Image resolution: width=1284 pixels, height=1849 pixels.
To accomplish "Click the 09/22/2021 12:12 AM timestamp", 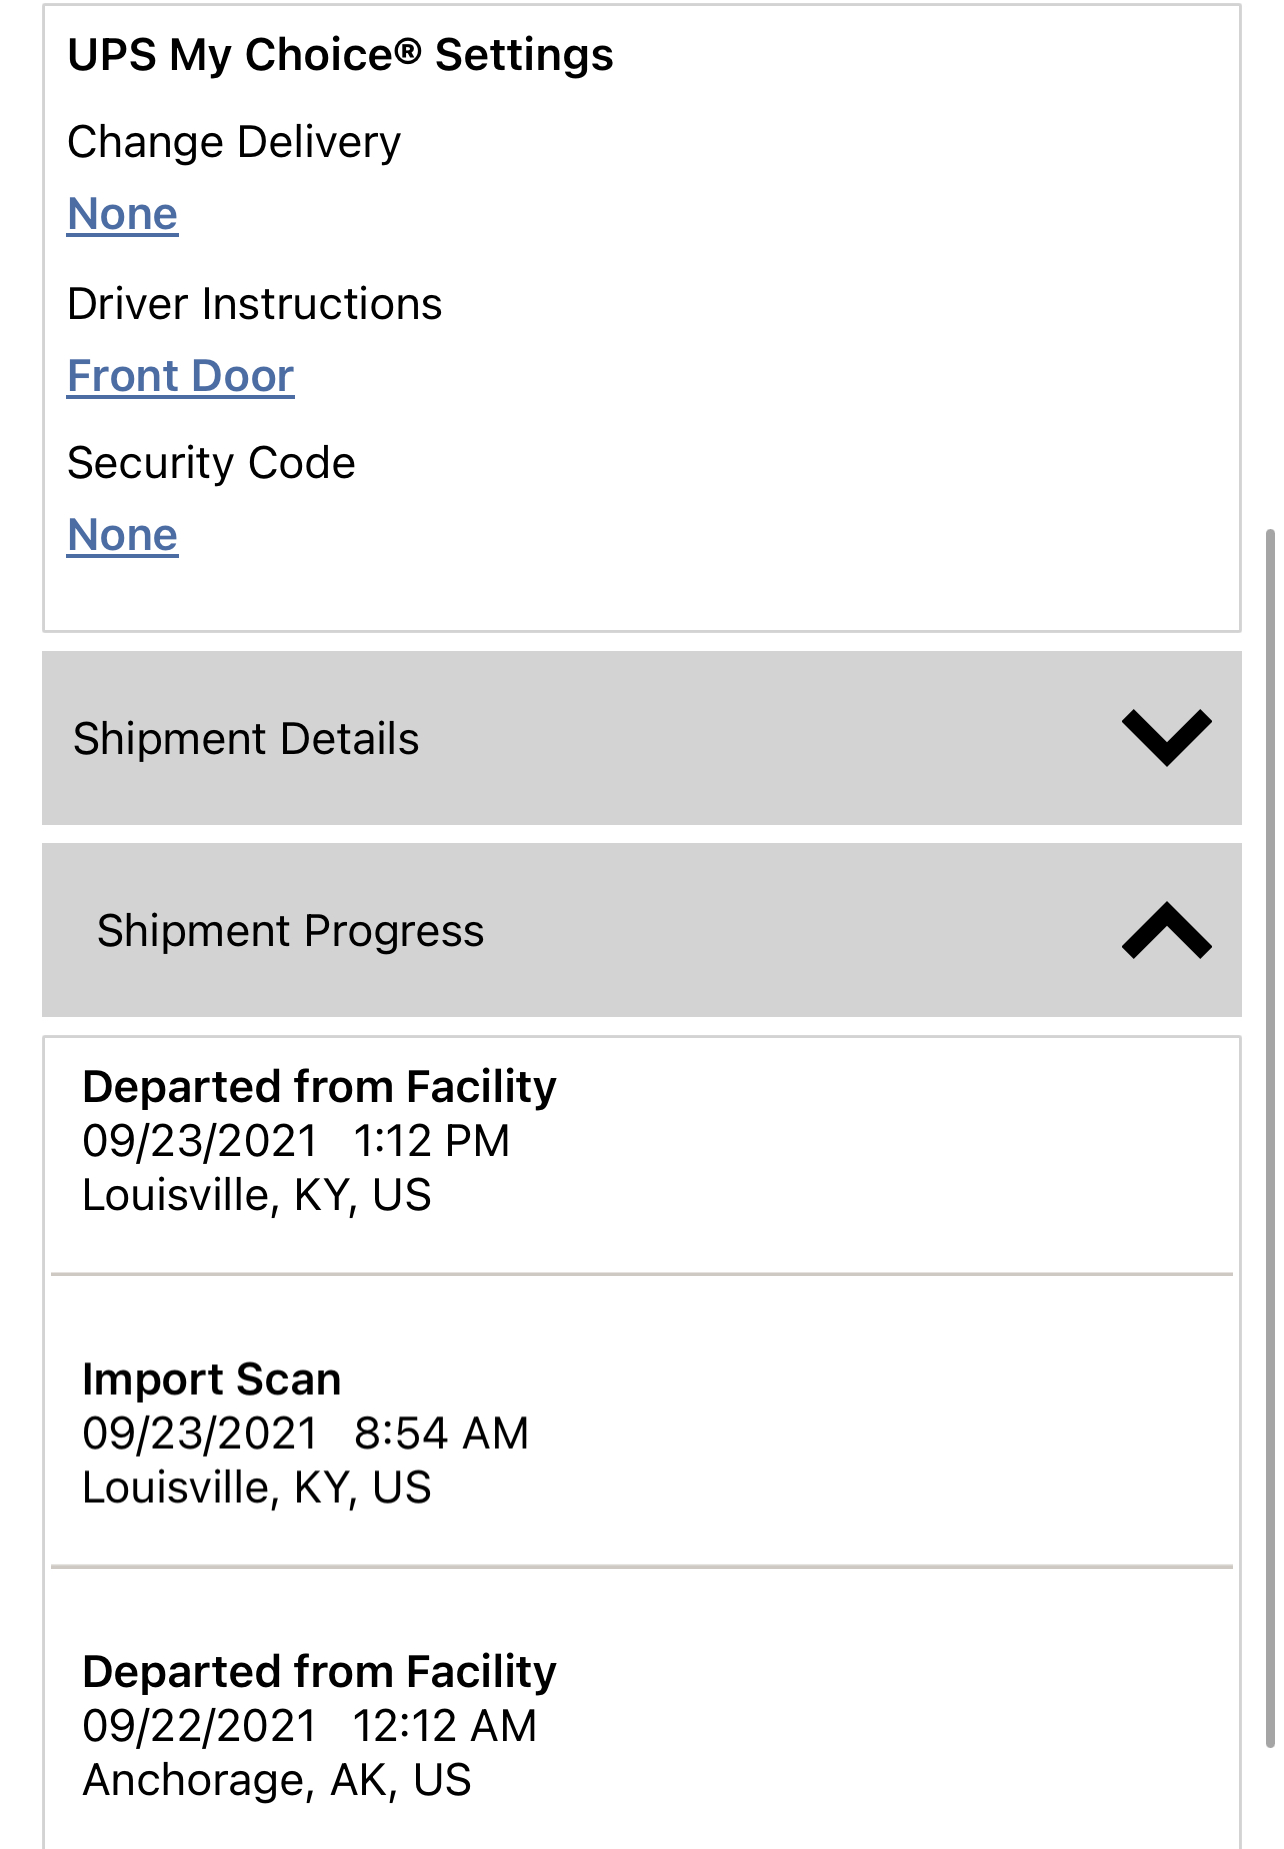I will (x=309, y=1726).
